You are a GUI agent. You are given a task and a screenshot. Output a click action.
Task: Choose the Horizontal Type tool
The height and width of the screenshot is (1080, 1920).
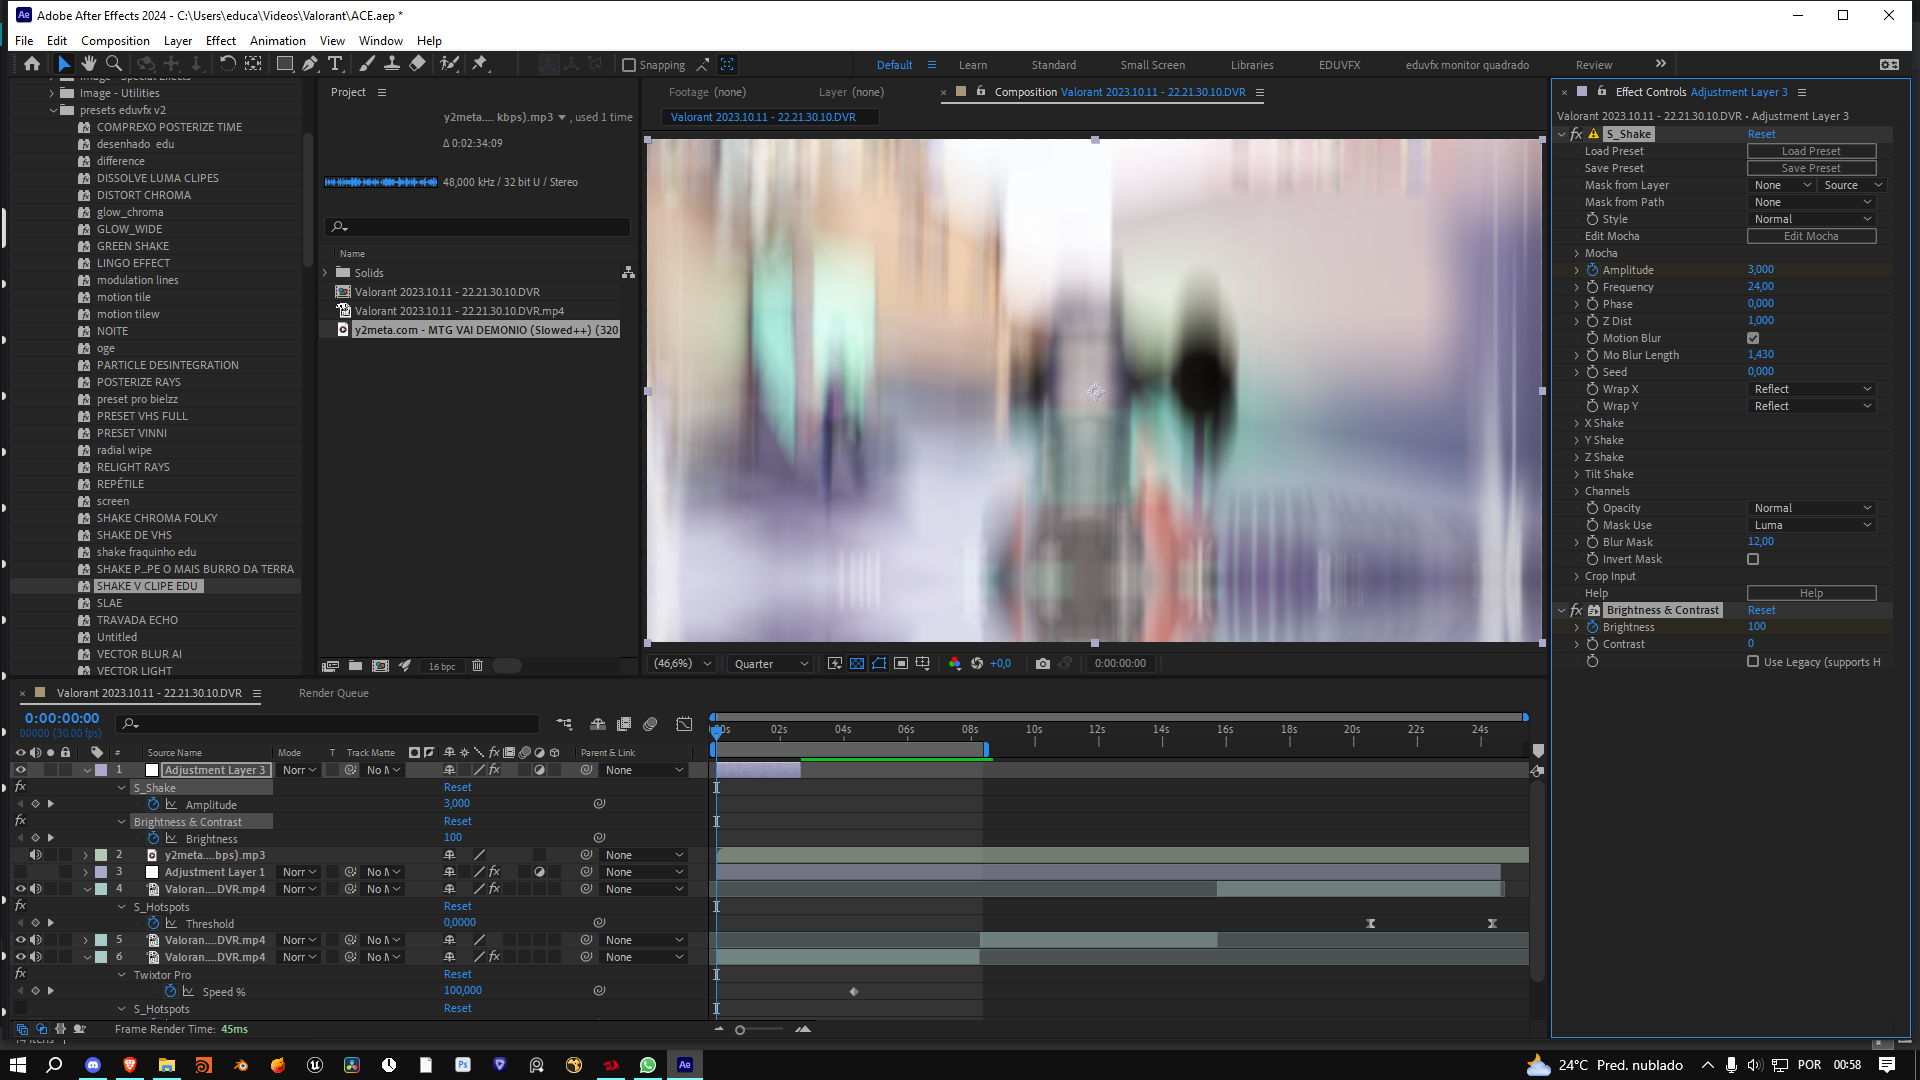[x=336, y=63]
